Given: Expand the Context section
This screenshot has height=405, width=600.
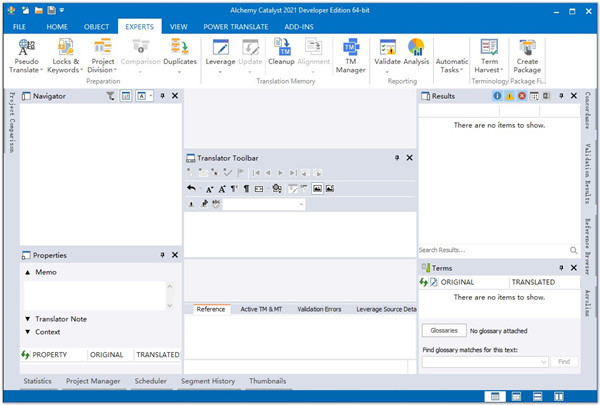Looking at the screenshot, I should [x=28, y=332].
